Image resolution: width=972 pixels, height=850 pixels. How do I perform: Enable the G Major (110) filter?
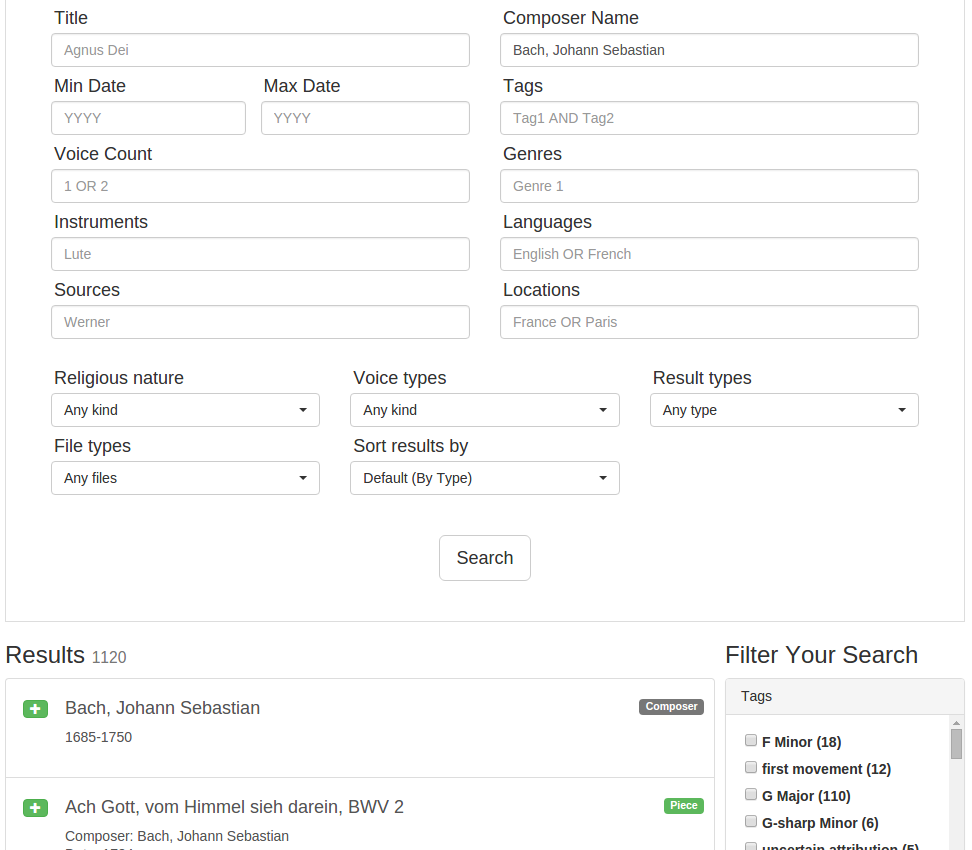click(751, 794)
